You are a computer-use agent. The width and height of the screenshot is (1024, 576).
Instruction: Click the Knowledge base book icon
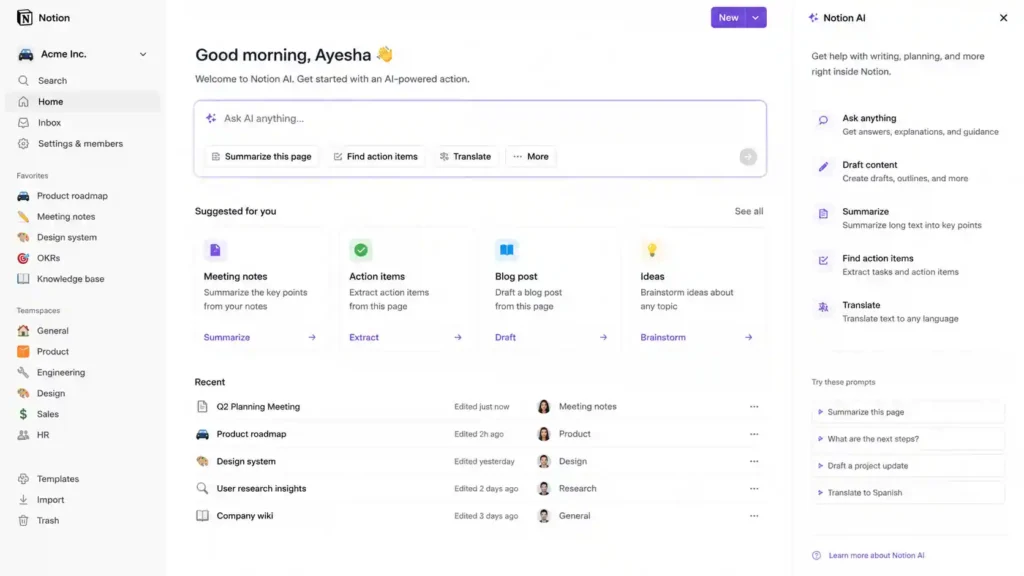24,279
